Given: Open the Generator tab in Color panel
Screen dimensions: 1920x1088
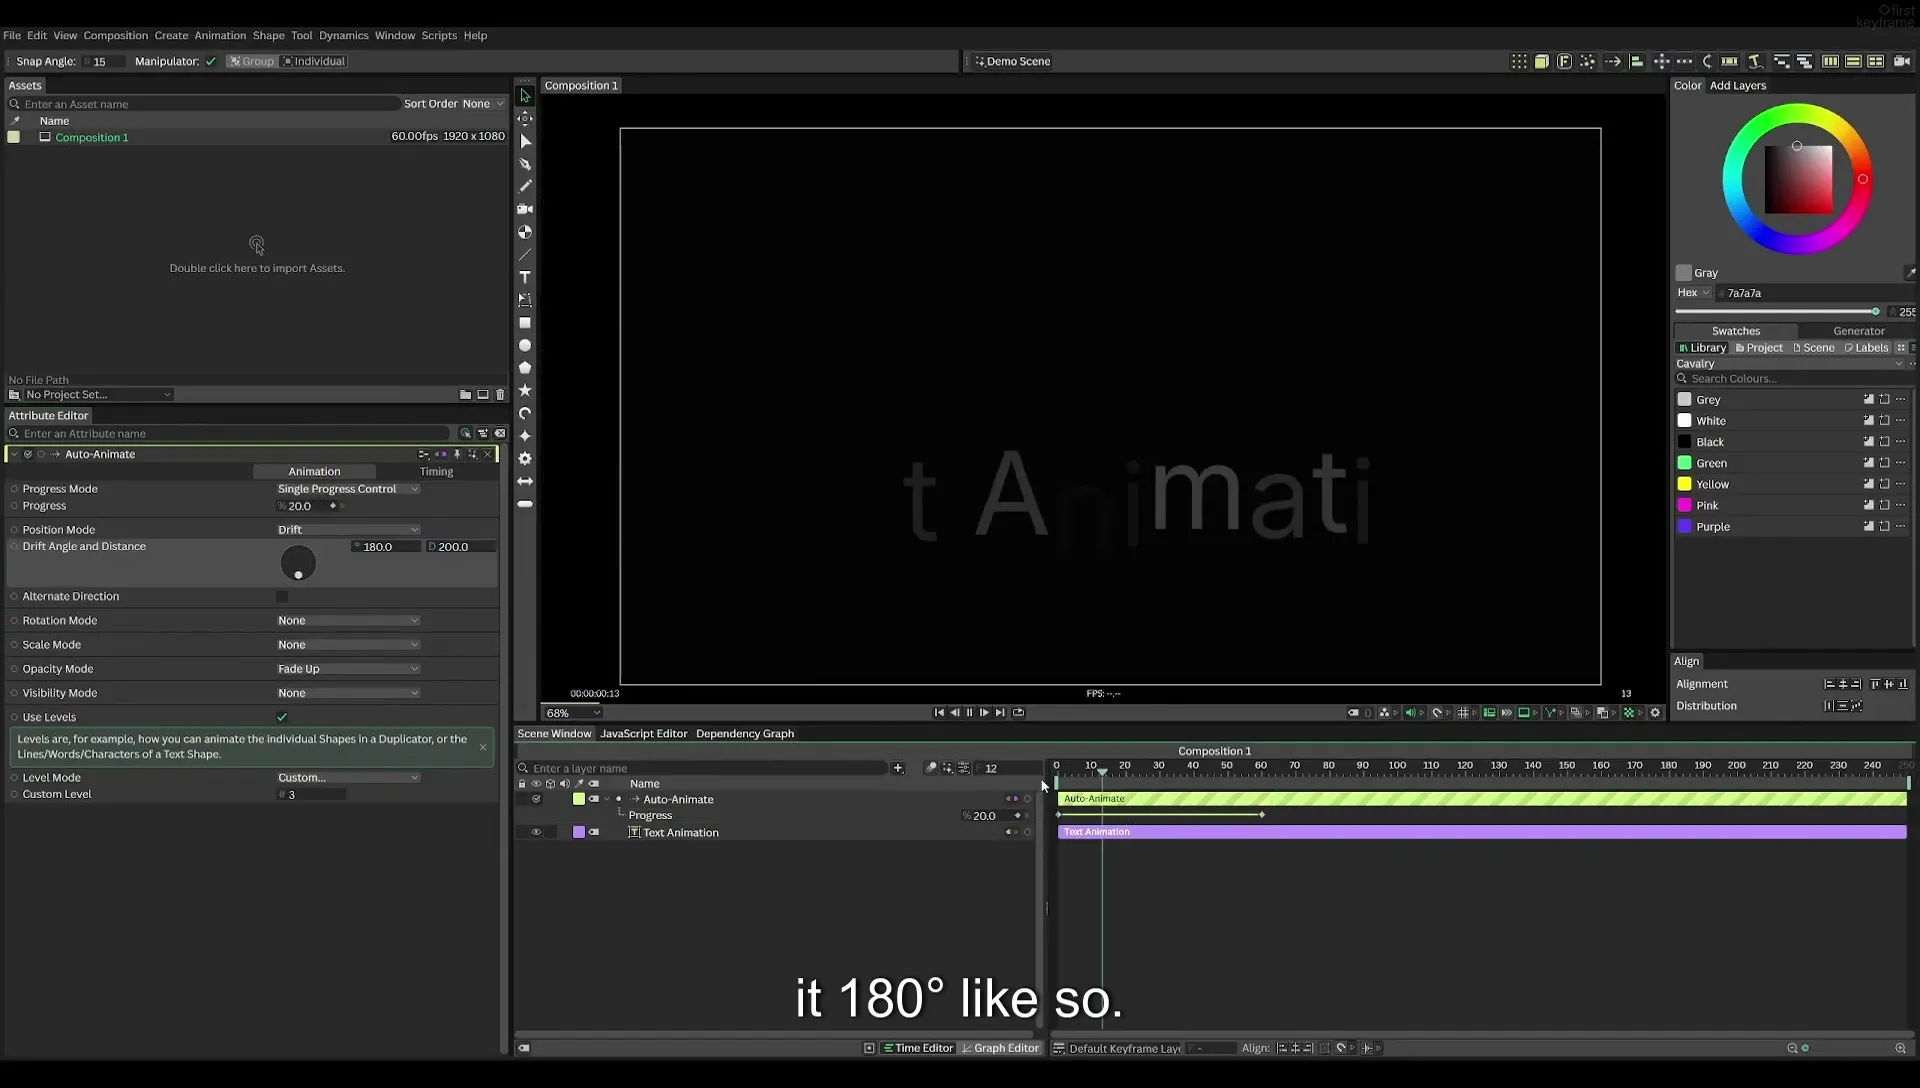Looking at the screenshot, I should 1858,331.
